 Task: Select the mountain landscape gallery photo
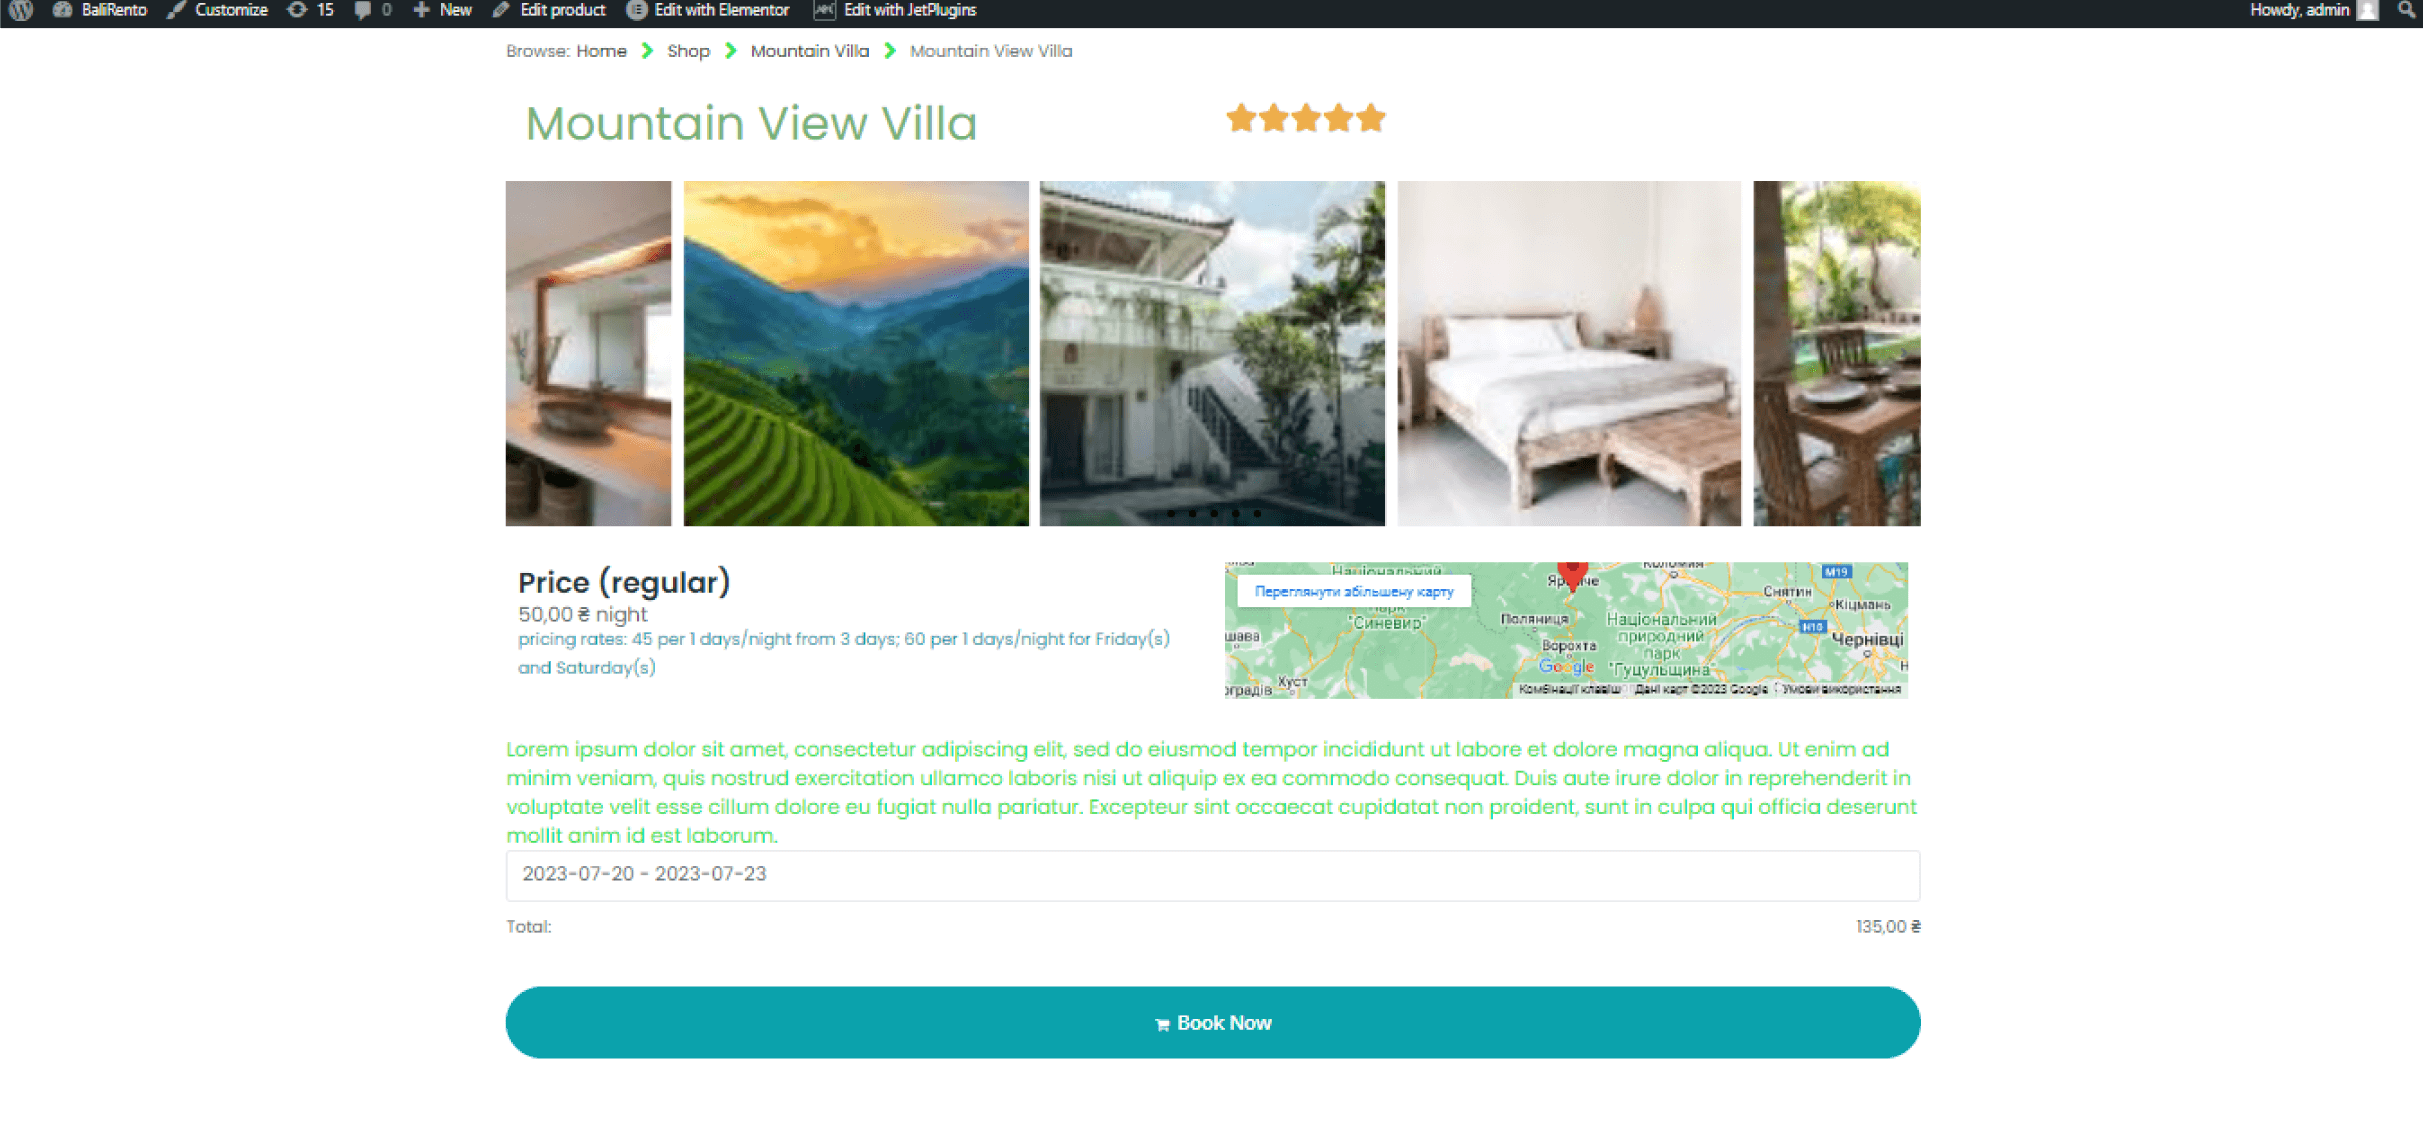(x=856, y=353)
